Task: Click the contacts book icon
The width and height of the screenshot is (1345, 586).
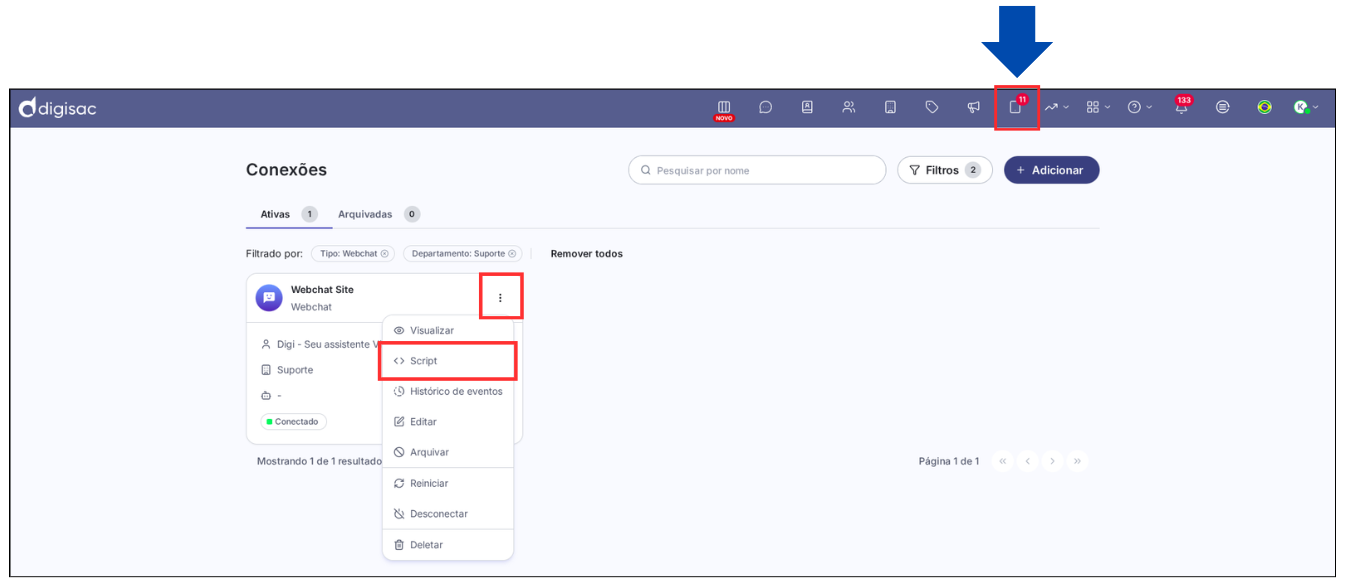Action: [807, 107]
